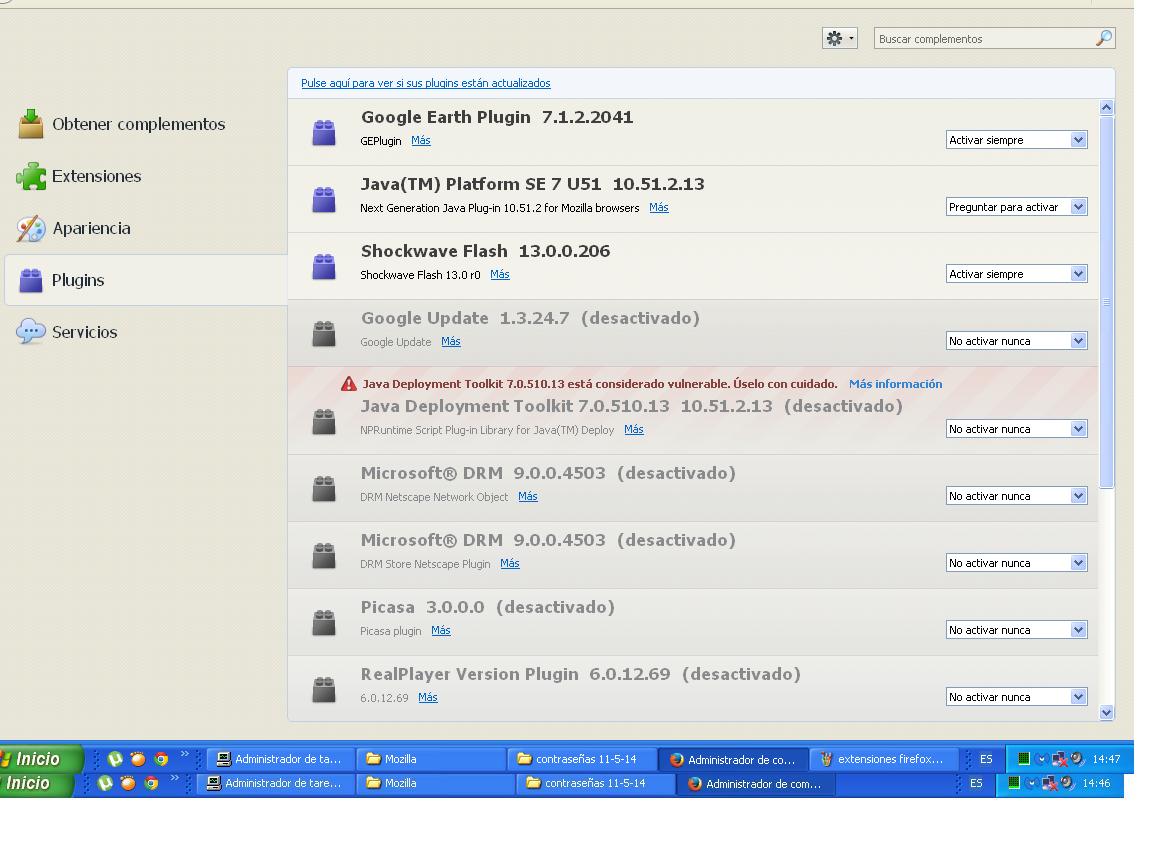The image size is (1152, 864).
Task: Click 'Más' link next to GEPlugin
Action: tap(421, 140)
